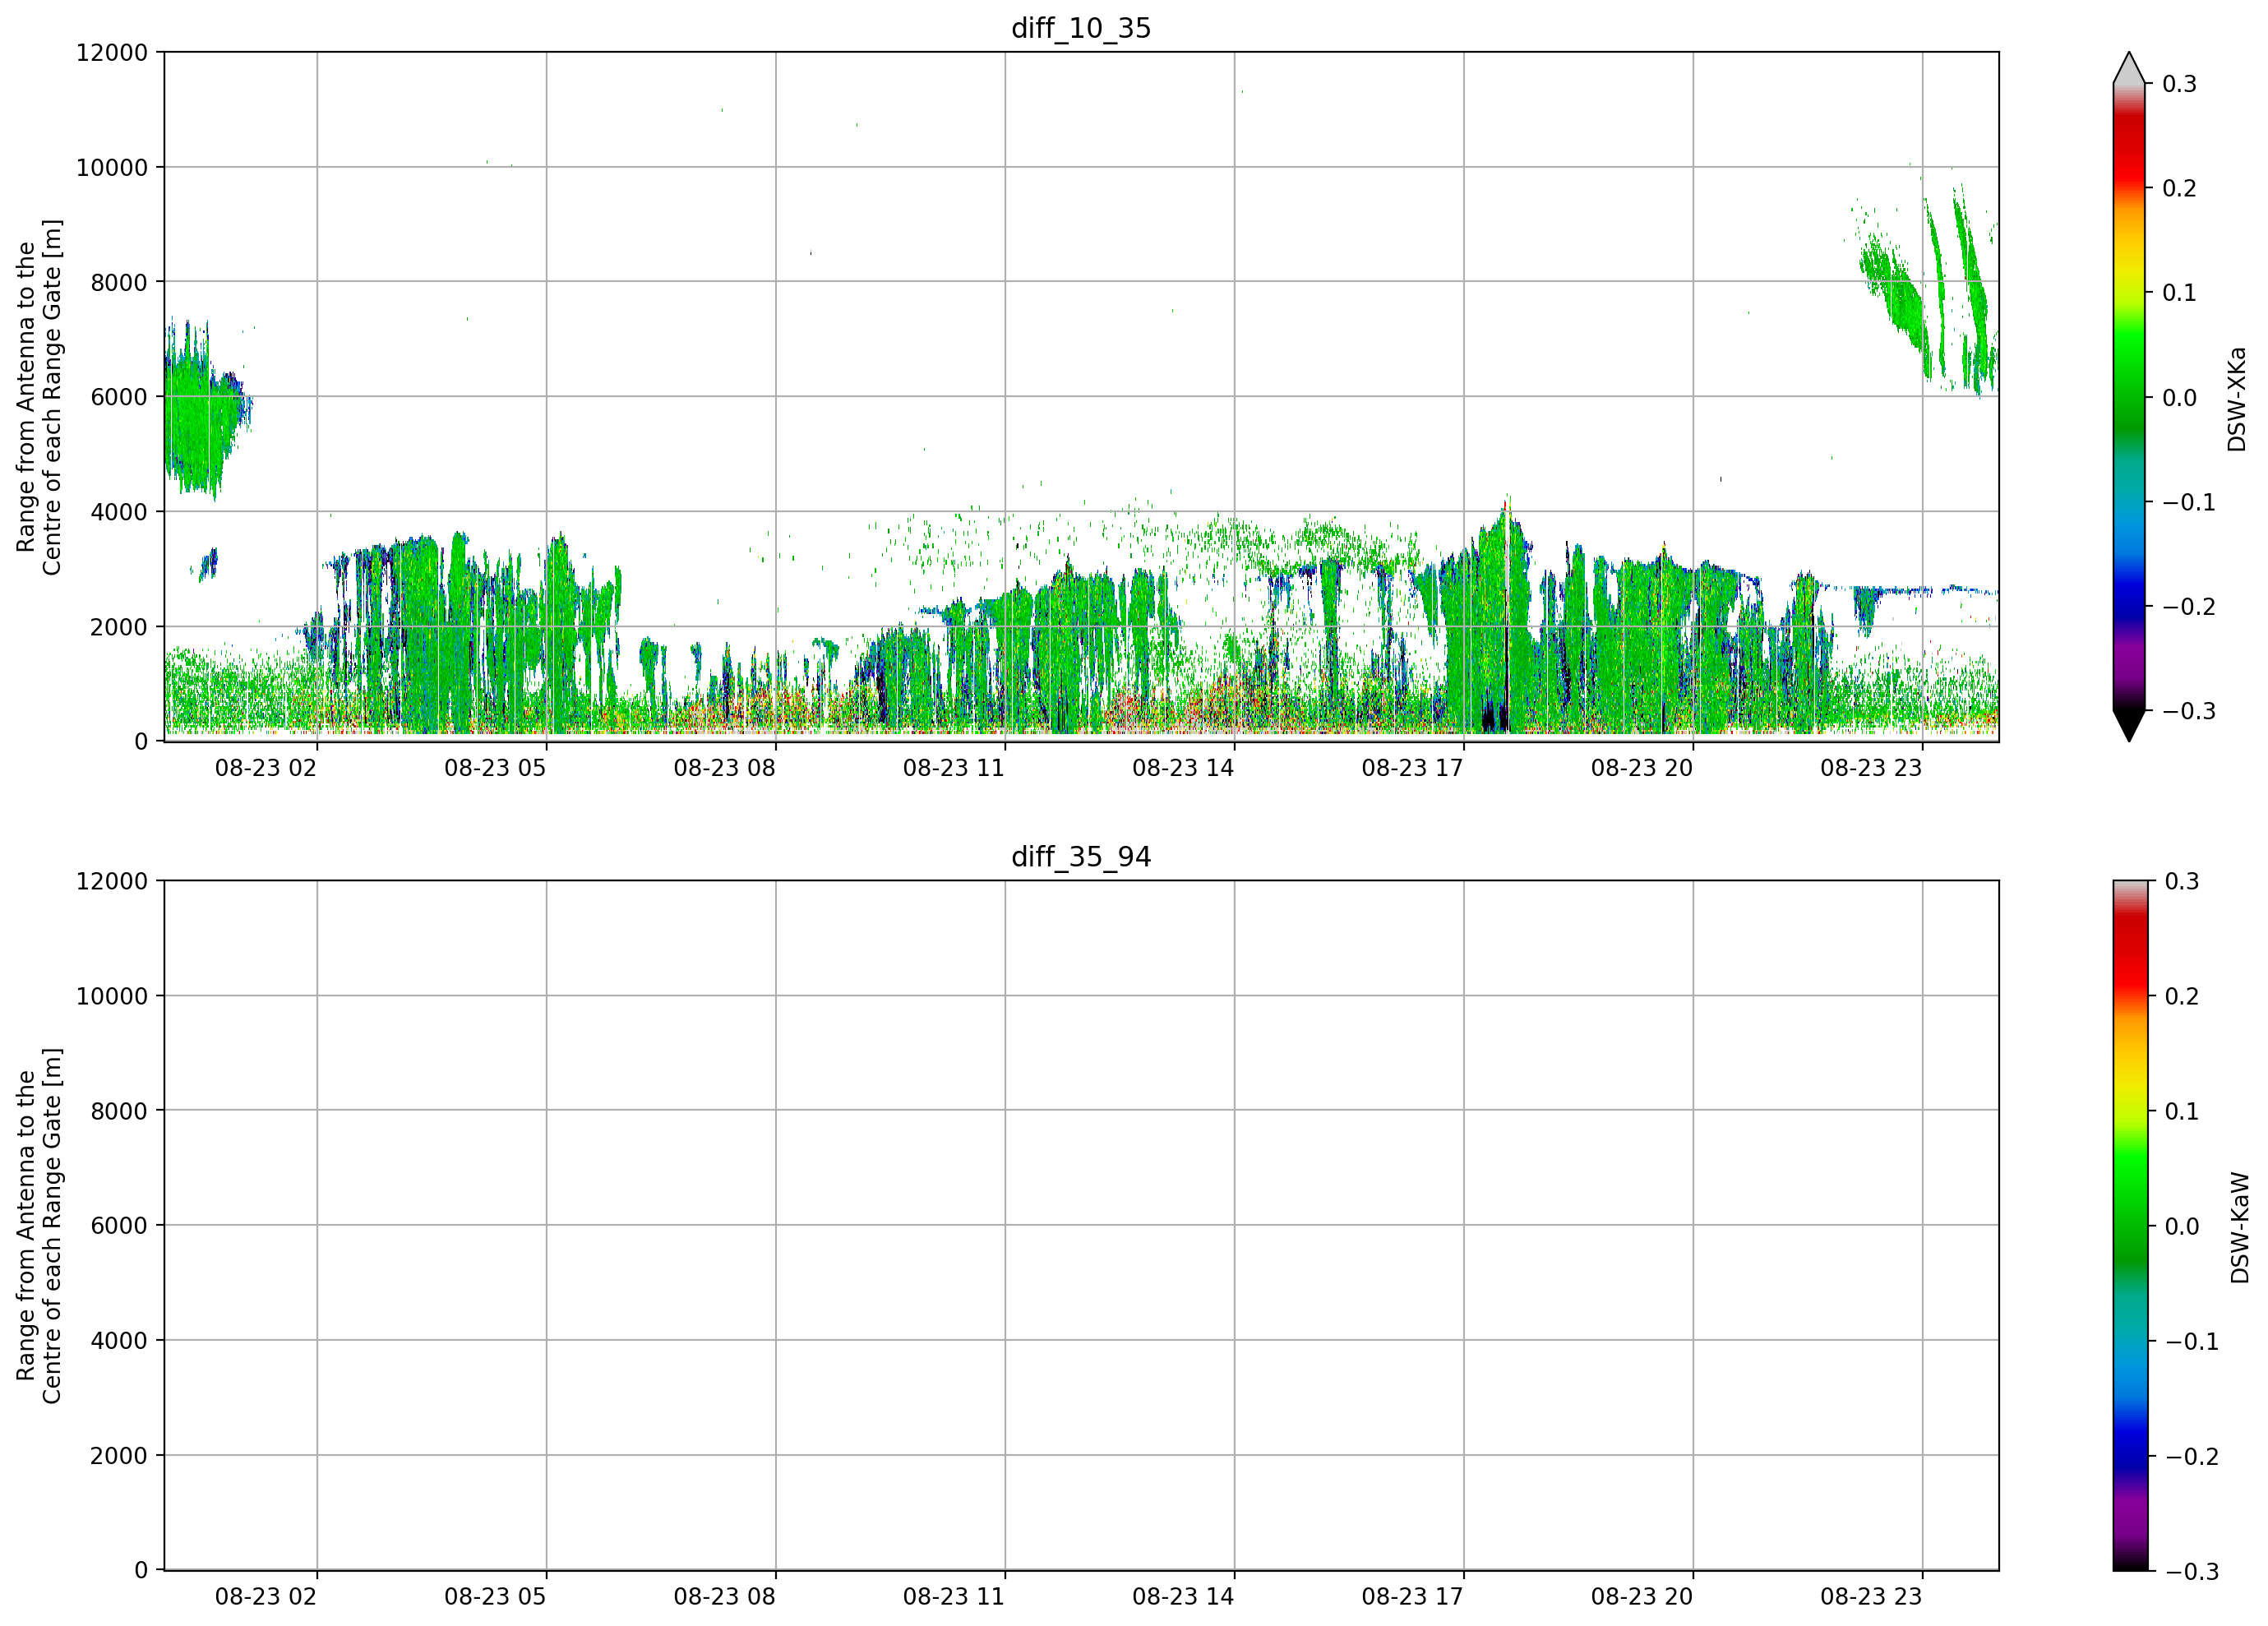Click the y-axis label of the diff_10_35 plot

tap(39, 397)
